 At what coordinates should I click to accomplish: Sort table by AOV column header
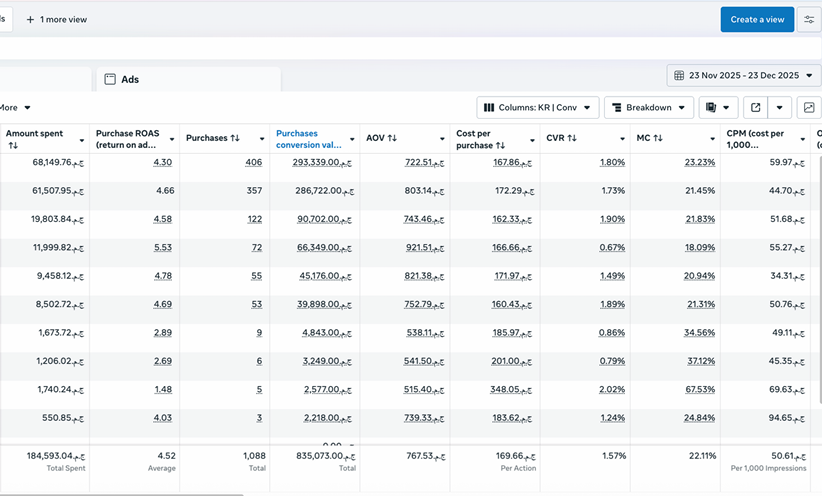[x=382, y=139]
